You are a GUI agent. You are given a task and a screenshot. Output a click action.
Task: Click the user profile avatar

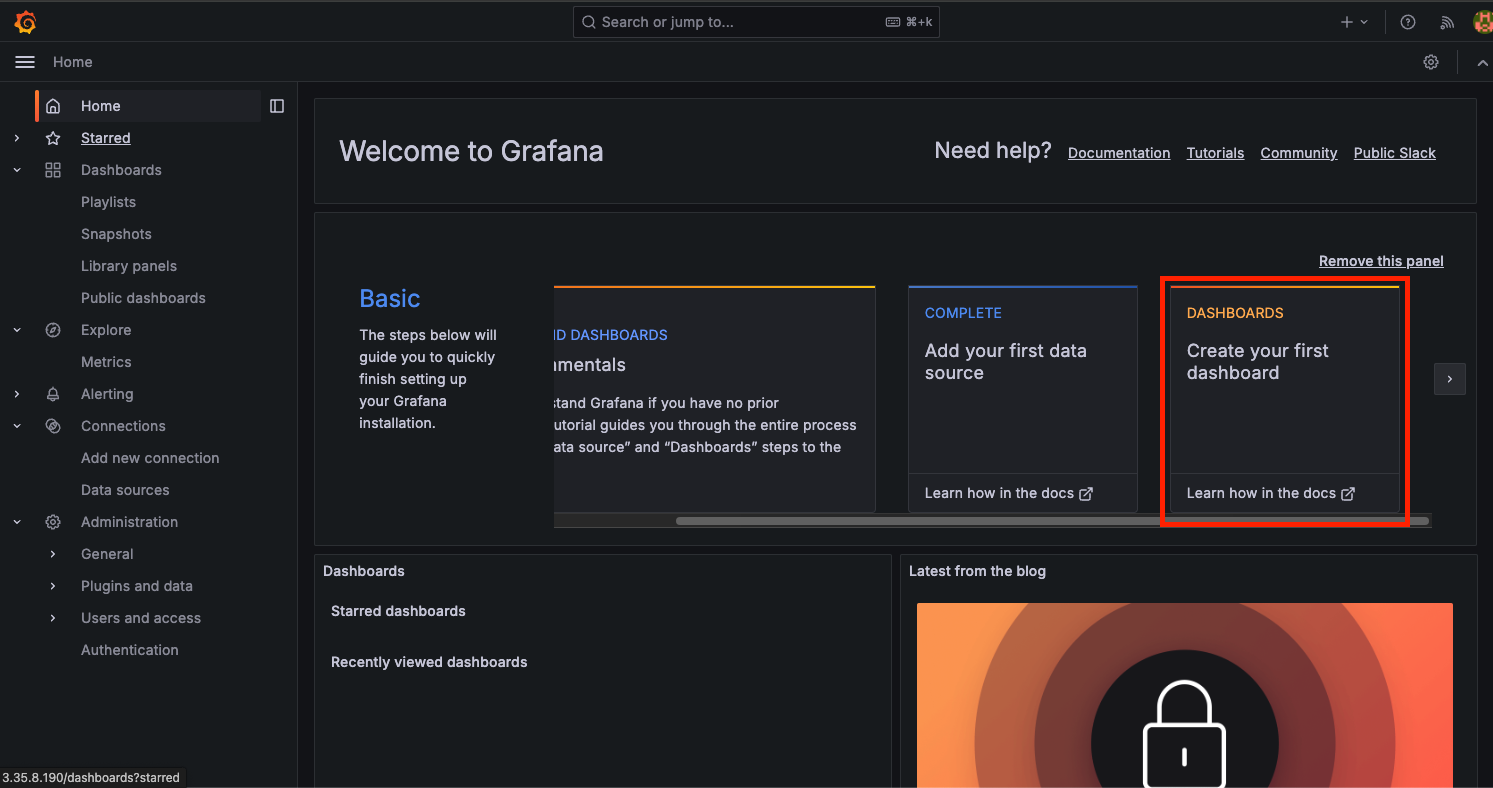(x=1483, y=22)
